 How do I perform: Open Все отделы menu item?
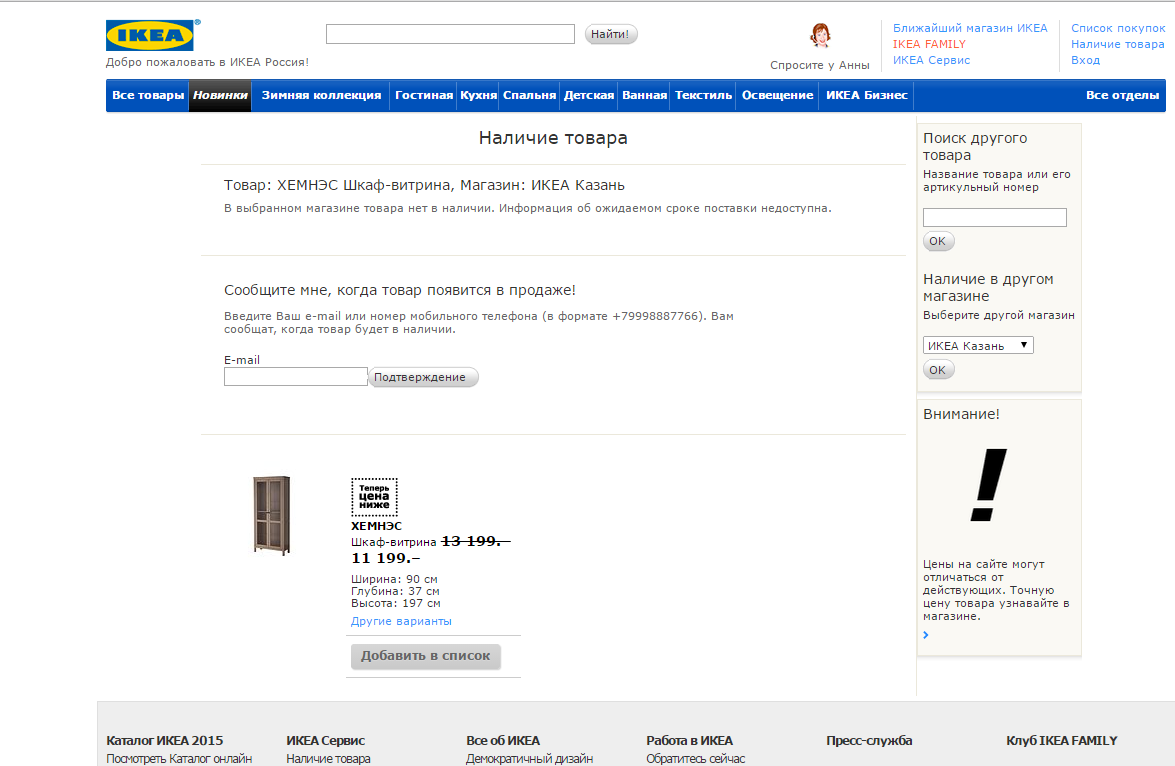click(1122, 95)
